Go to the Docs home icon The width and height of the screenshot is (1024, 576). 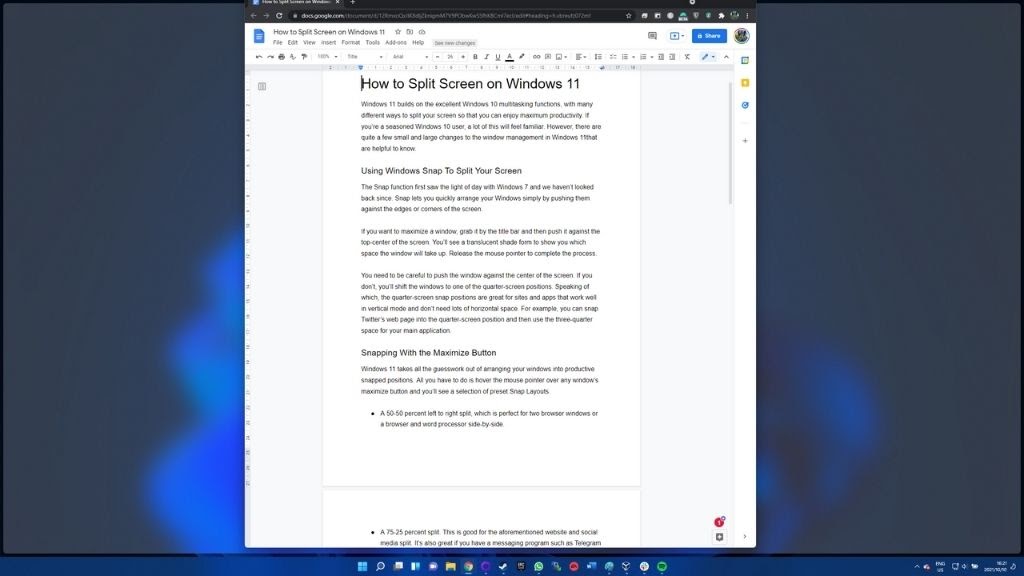pos(259,37)
